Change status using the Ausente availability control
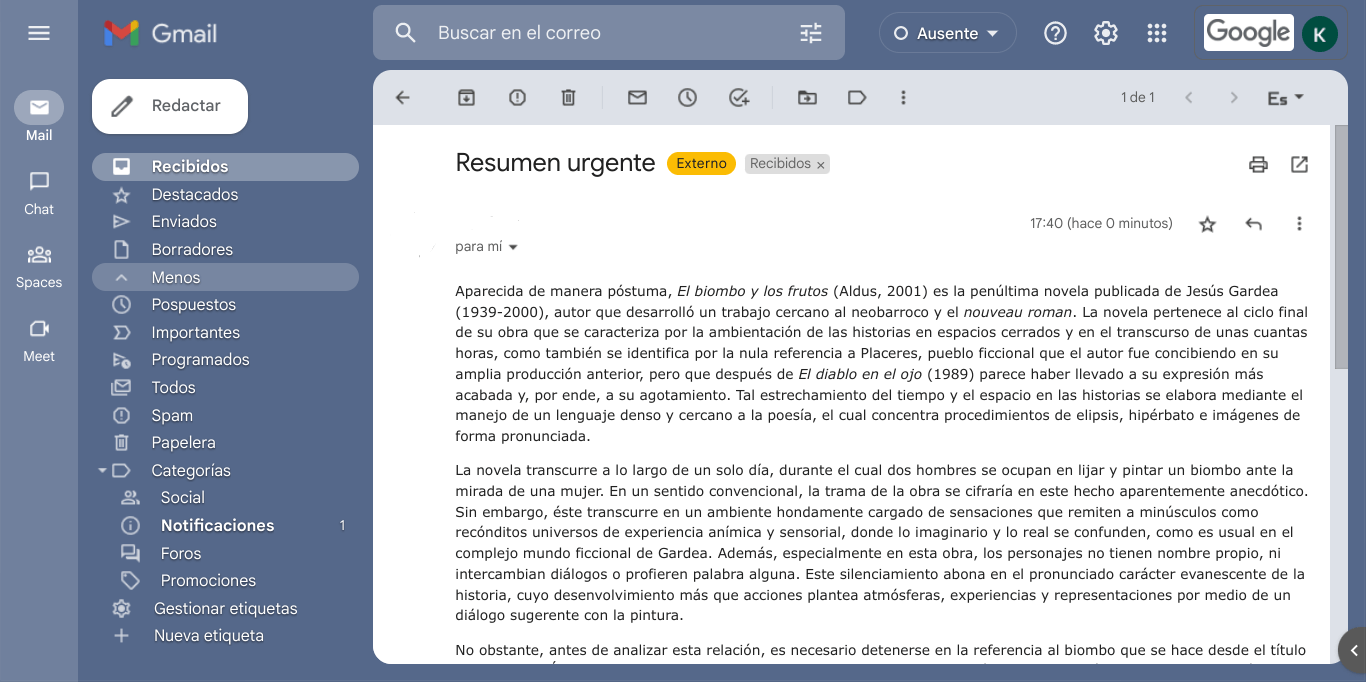Viewport: 1366px width, 682px height. 946,32
